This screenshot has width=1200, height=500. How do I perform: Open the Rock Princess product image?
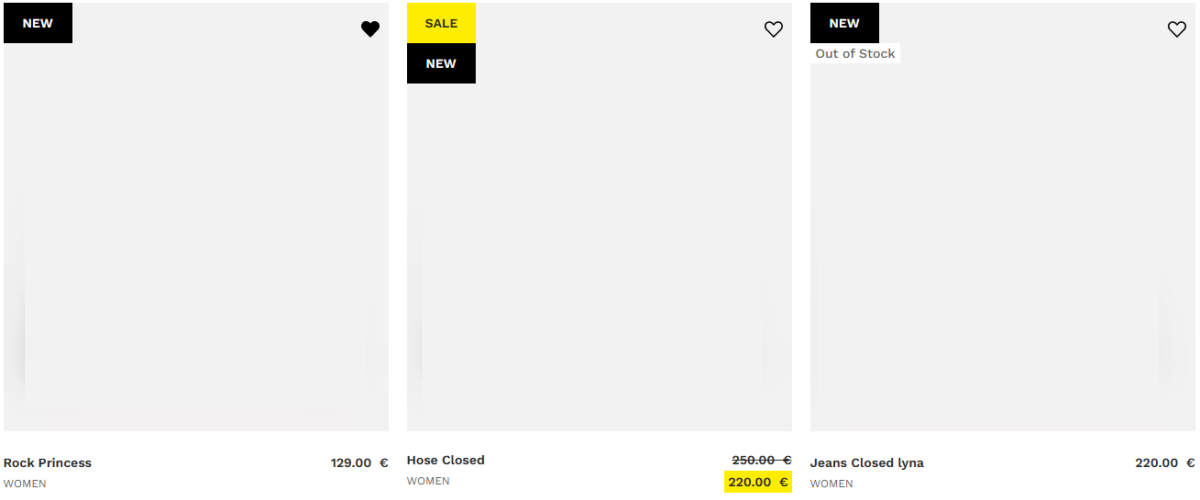(x=196, y=240)
